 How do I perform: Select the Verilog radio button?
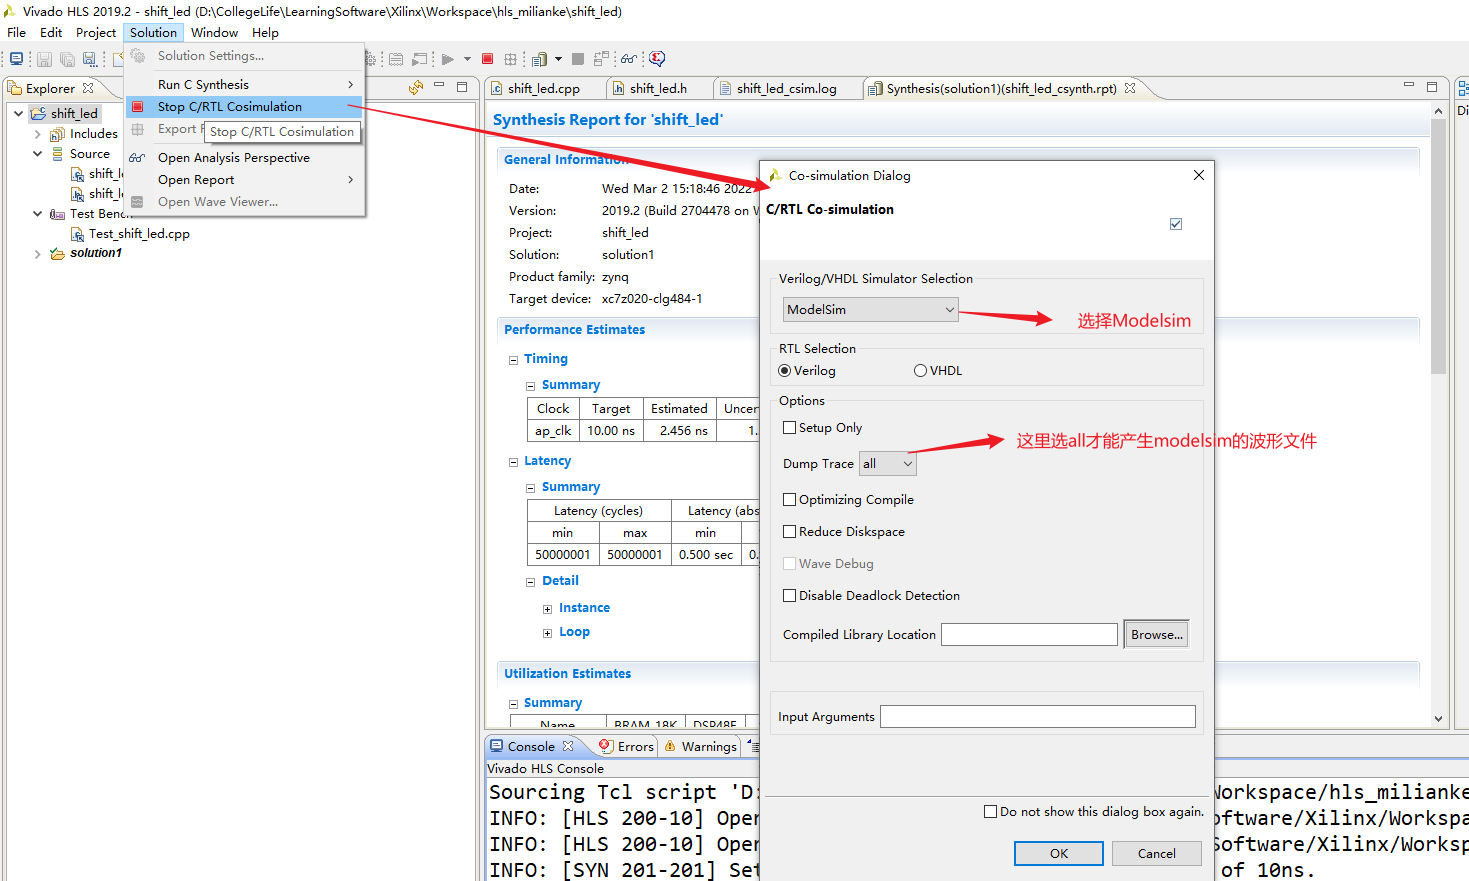click(x=785, y=371)
